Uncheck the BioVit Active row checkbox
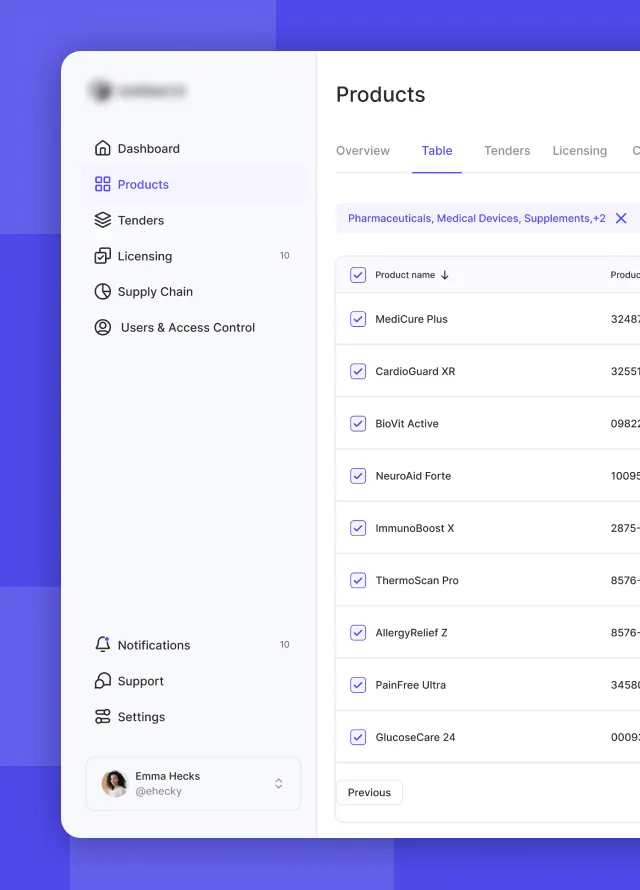640x890 pixels. click(x=358, y=423)
